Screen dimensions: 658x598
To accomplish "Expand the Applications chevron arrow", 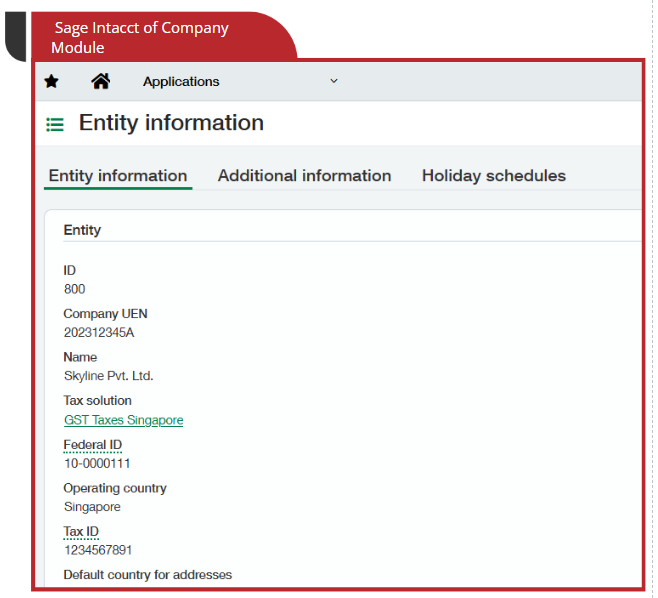I will coord(334,81).
